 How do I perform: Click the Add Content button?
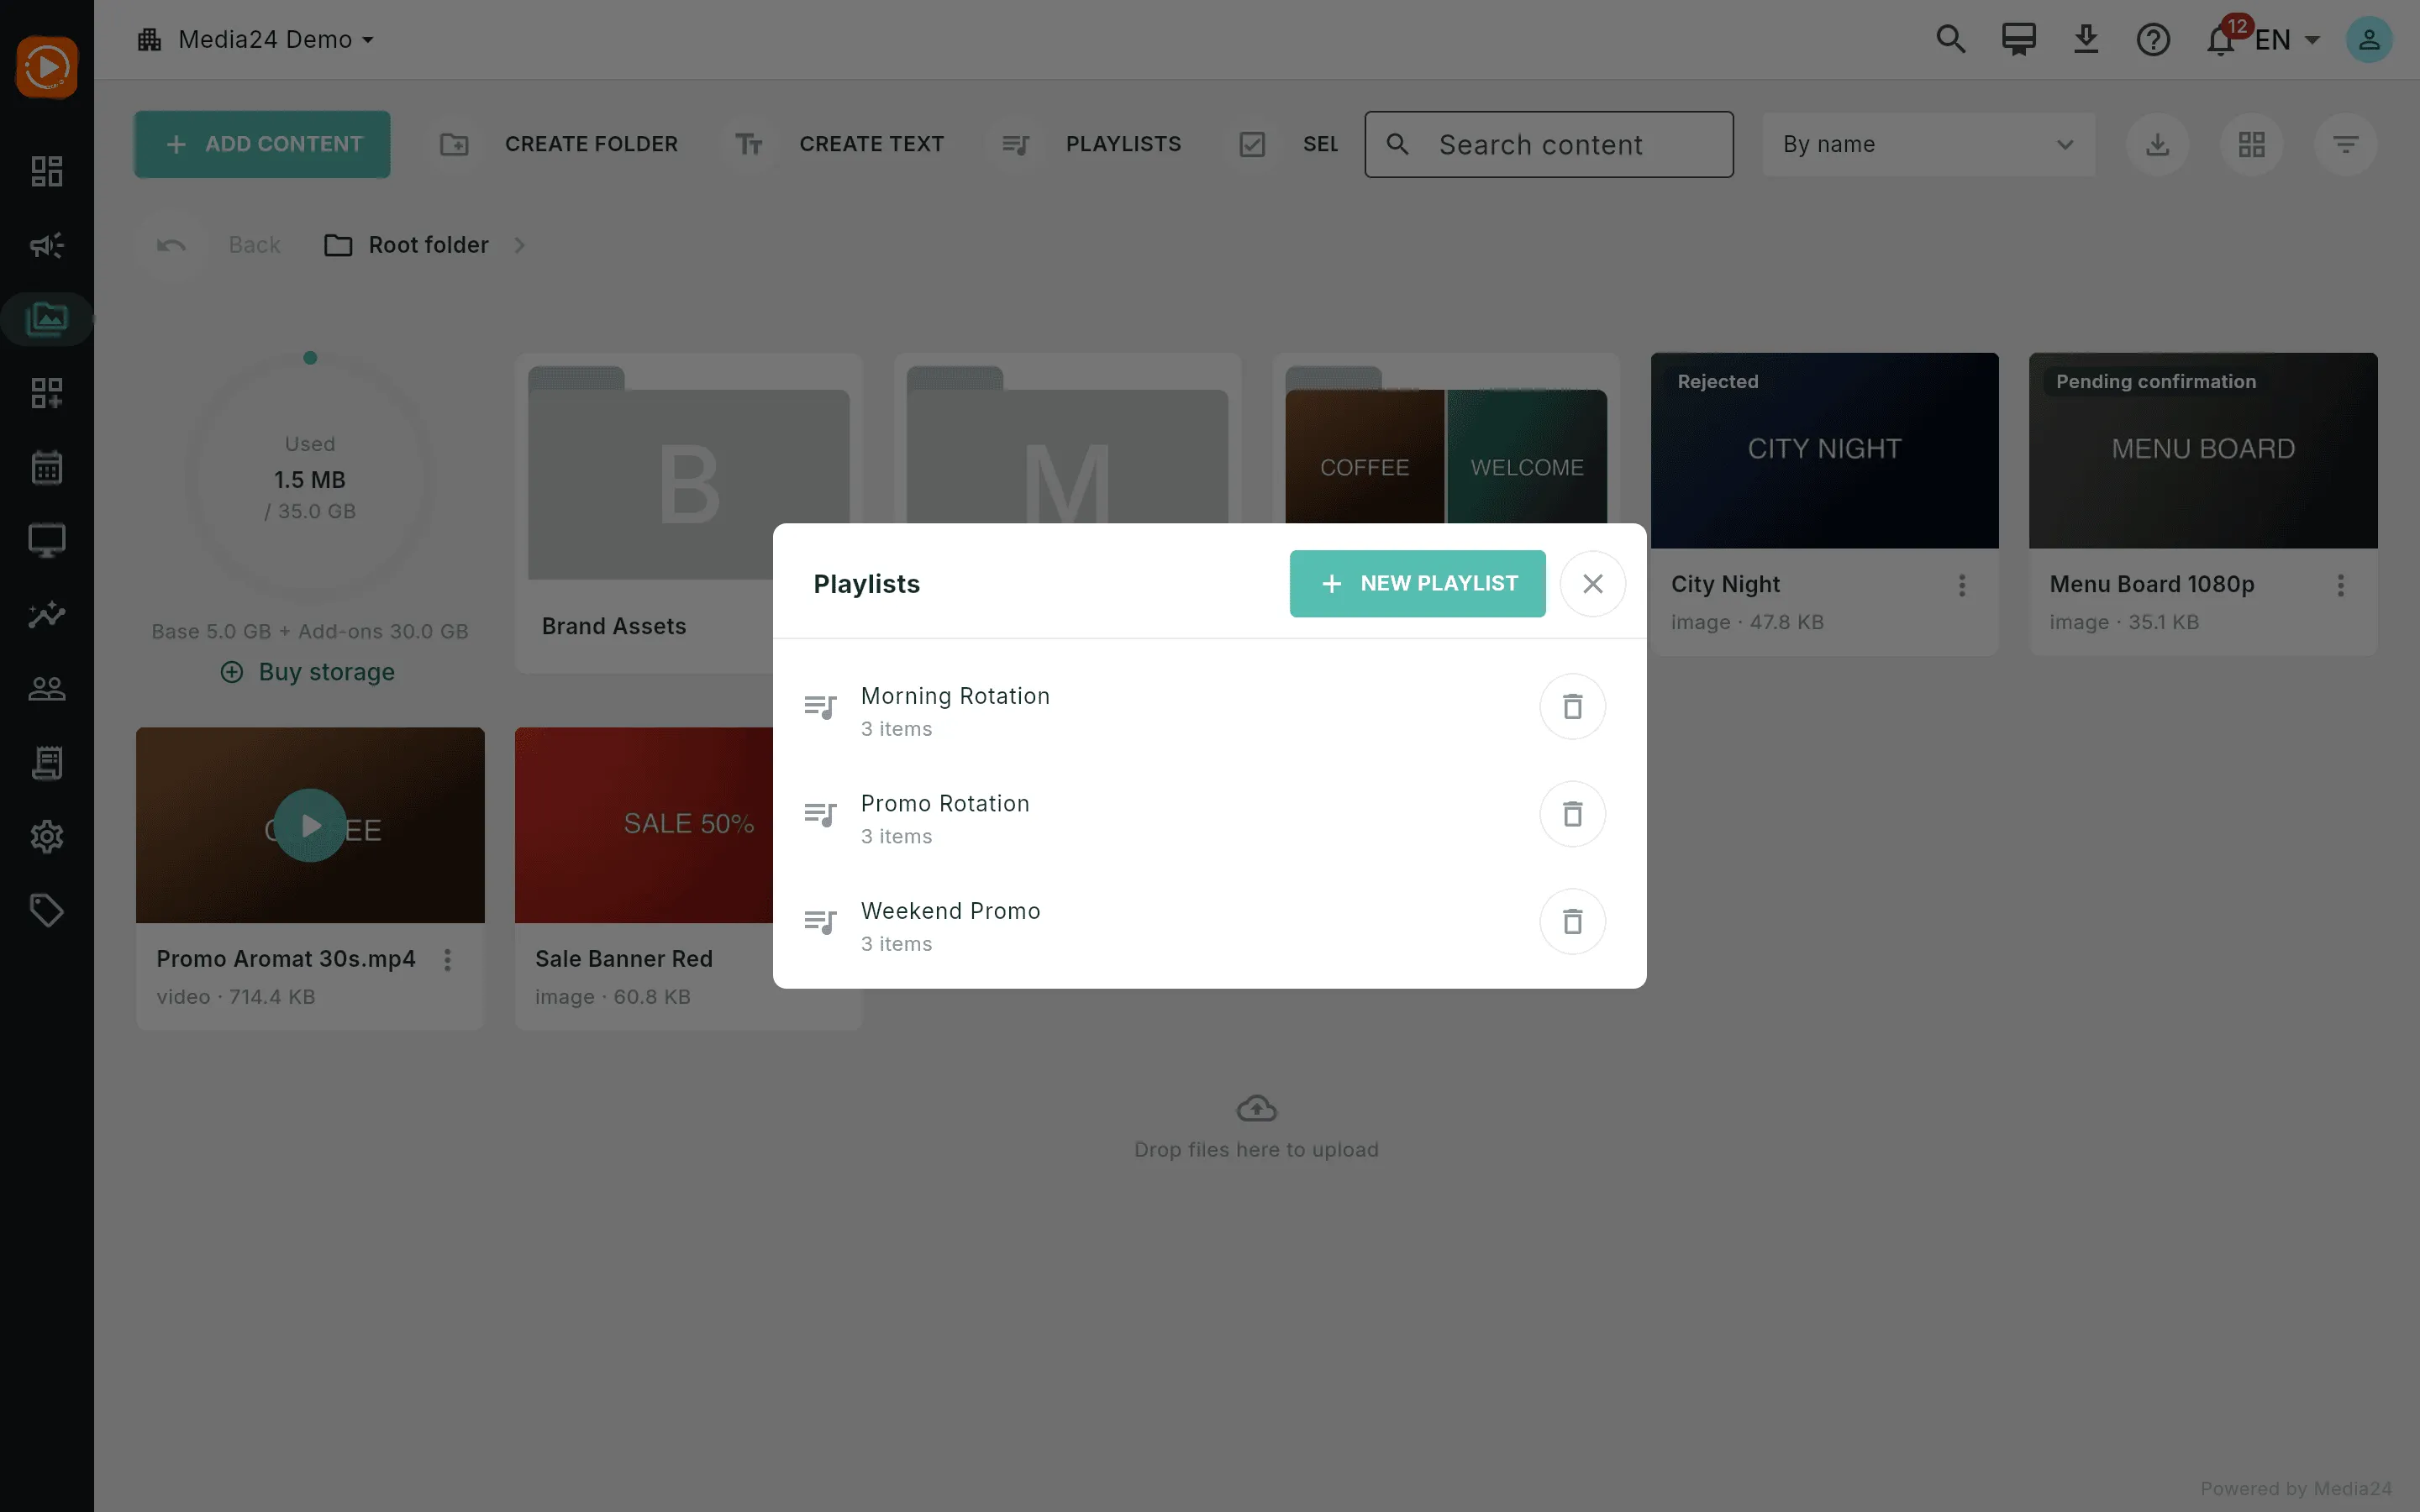pyautogui.click(x=262, y=144)
